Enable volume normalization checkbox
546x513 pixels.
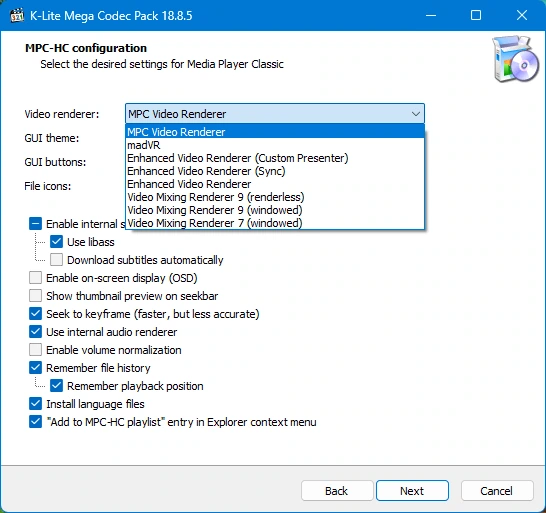tap(36, 350)
